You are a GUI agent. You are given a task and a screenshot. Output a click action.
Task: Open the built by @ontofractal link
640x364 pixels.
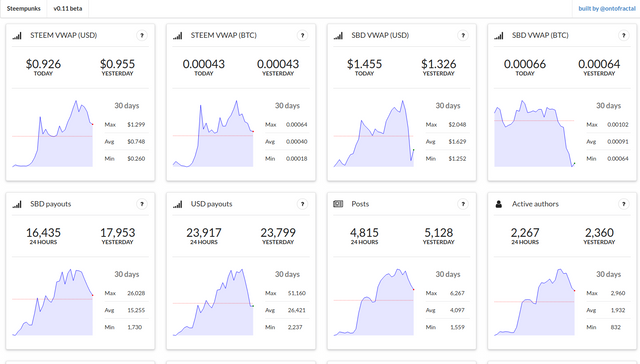click(x=607, y=9)
